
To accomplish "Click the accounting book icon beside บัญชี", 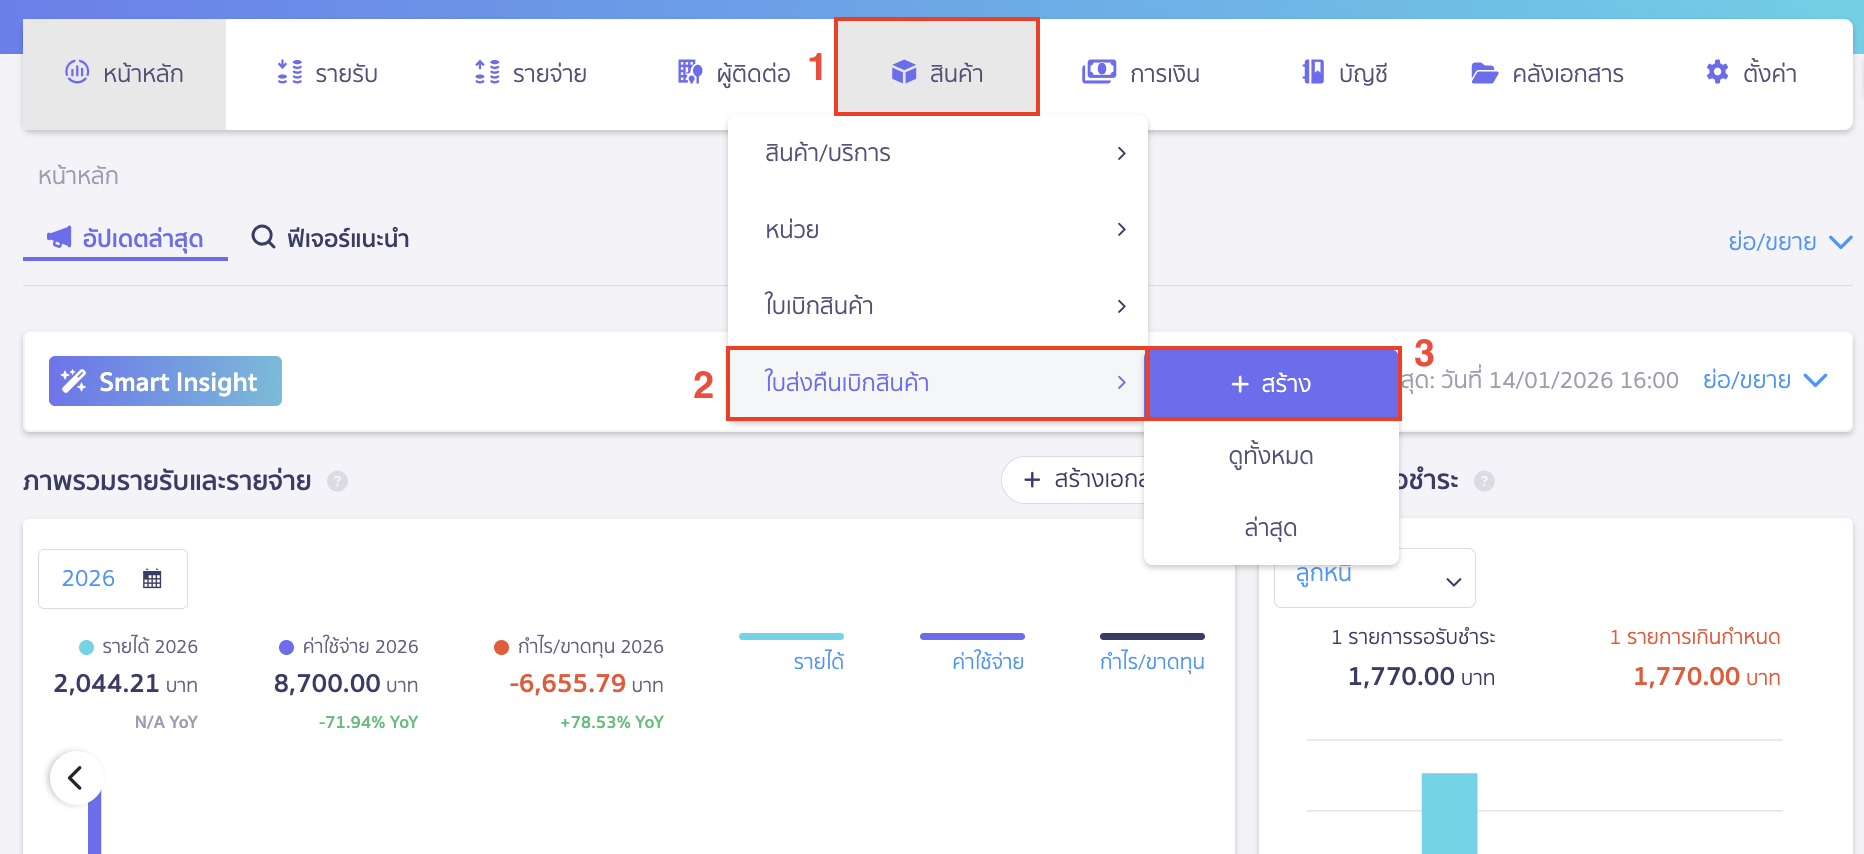I will (x=1313, y=72).
